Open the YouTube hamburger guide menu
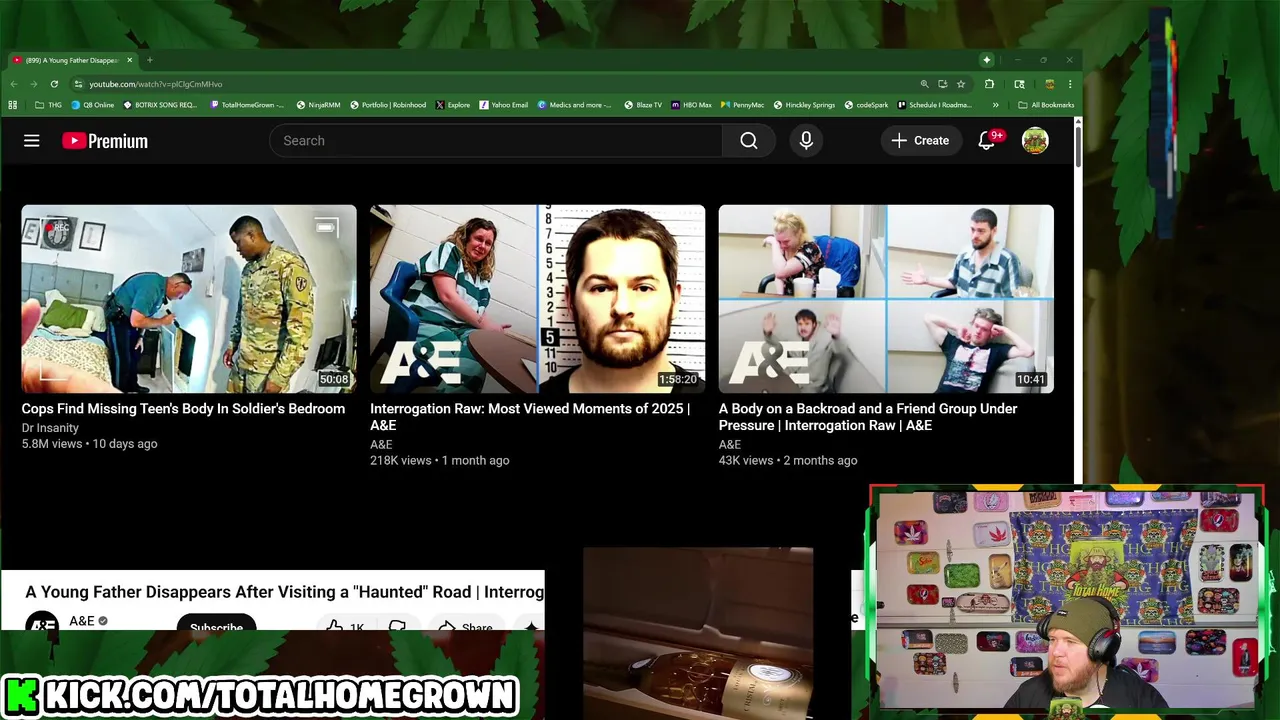Screen dimensions: 1280x720 tap(32, 141)
